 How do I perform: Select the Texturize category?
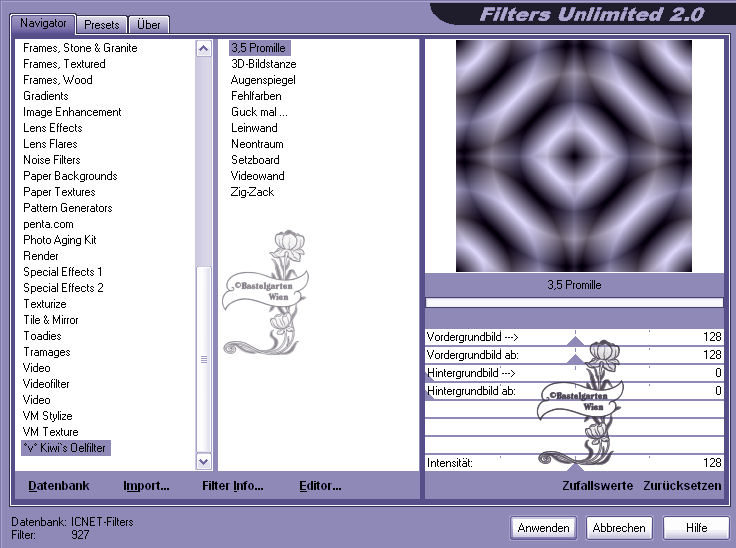[x=45, y=304]
